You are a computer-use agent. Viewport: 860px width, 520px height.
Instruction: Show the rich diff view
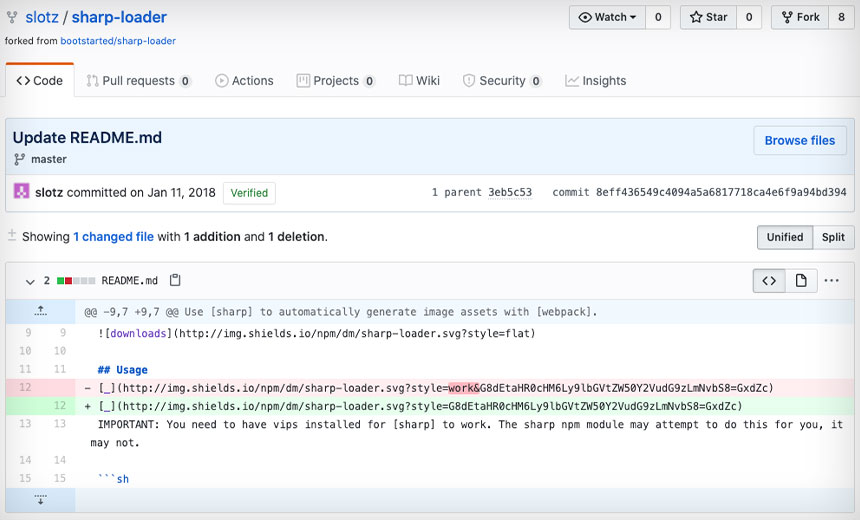pyautogui.click(x=801, y=281)
